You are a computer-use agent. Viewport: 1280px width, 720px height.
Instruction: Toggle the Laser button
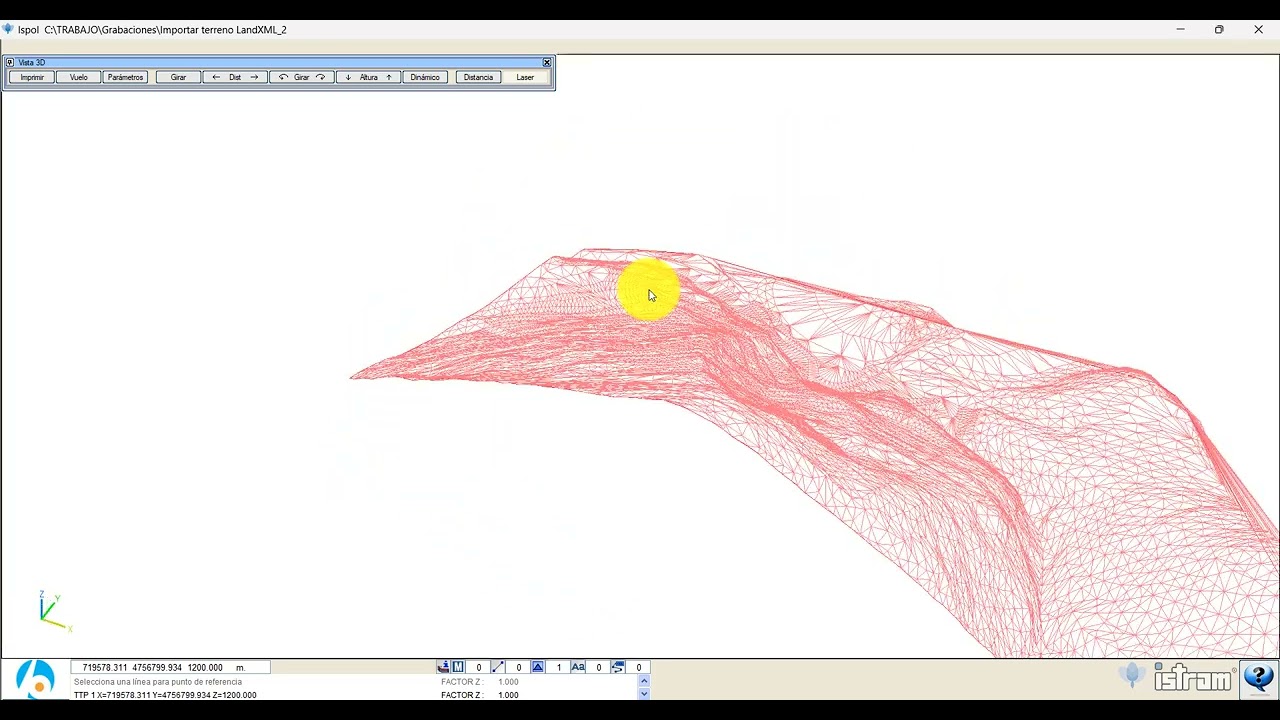pyautogui.click(x=525, y=77)
